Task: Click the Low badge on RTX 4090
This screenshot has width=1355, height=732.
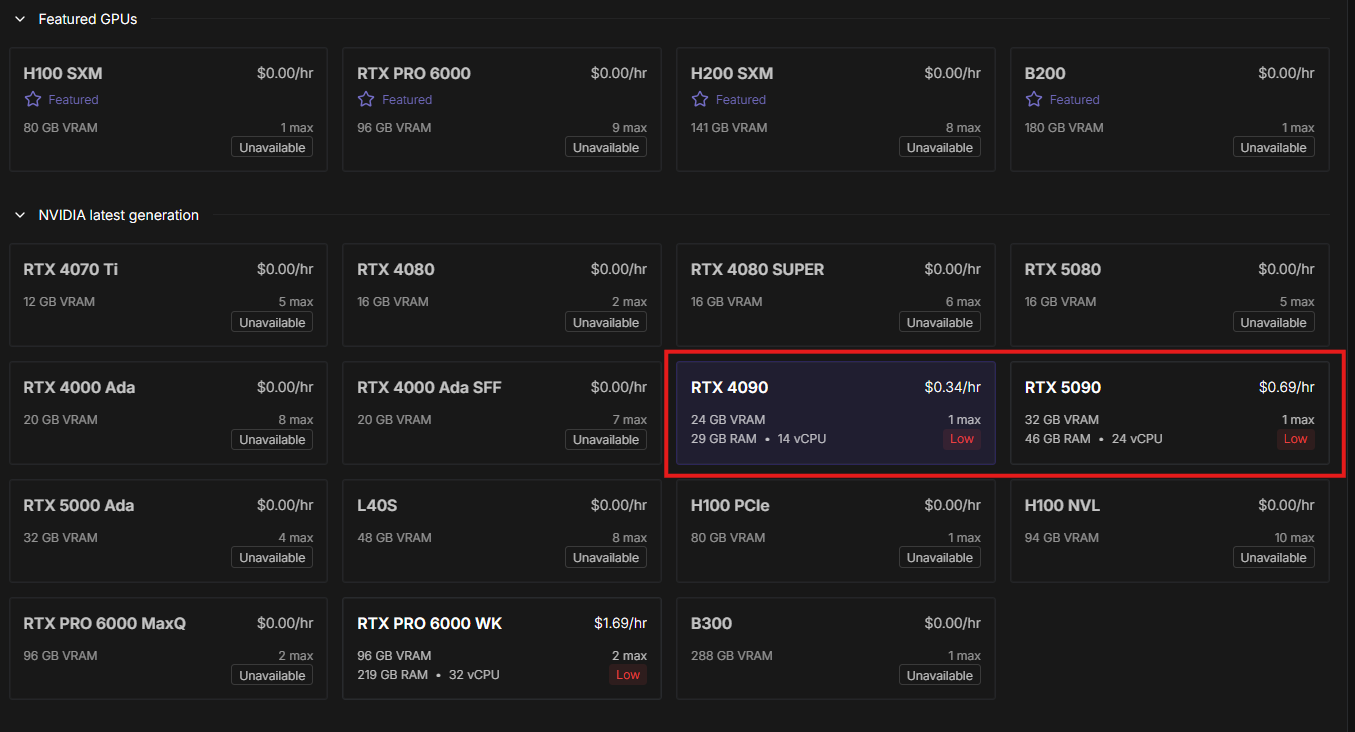Action: (962, 439)
